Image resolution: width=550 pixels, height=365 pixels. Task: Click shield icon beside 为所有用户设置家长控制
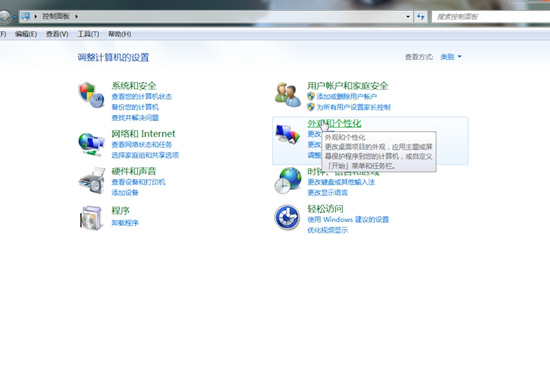311,107
